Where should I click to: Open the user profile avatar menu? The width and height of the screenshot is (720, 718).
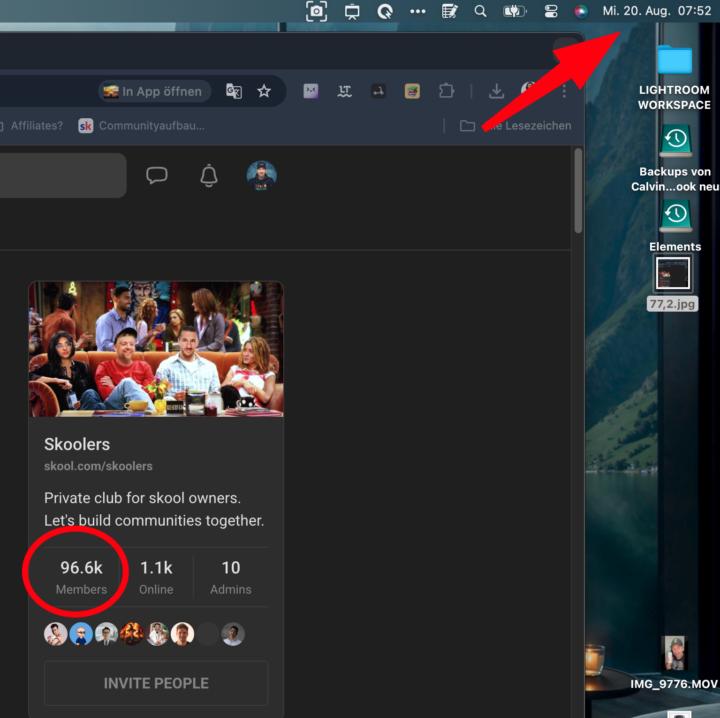pos(261,175)
